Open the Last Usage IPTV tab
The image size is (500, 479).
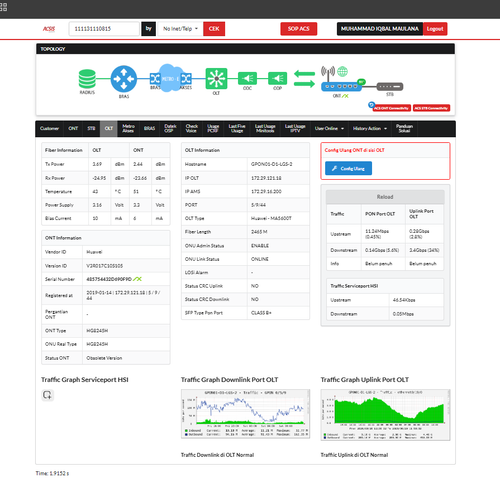pyautogui.click(x=295, y=129)
